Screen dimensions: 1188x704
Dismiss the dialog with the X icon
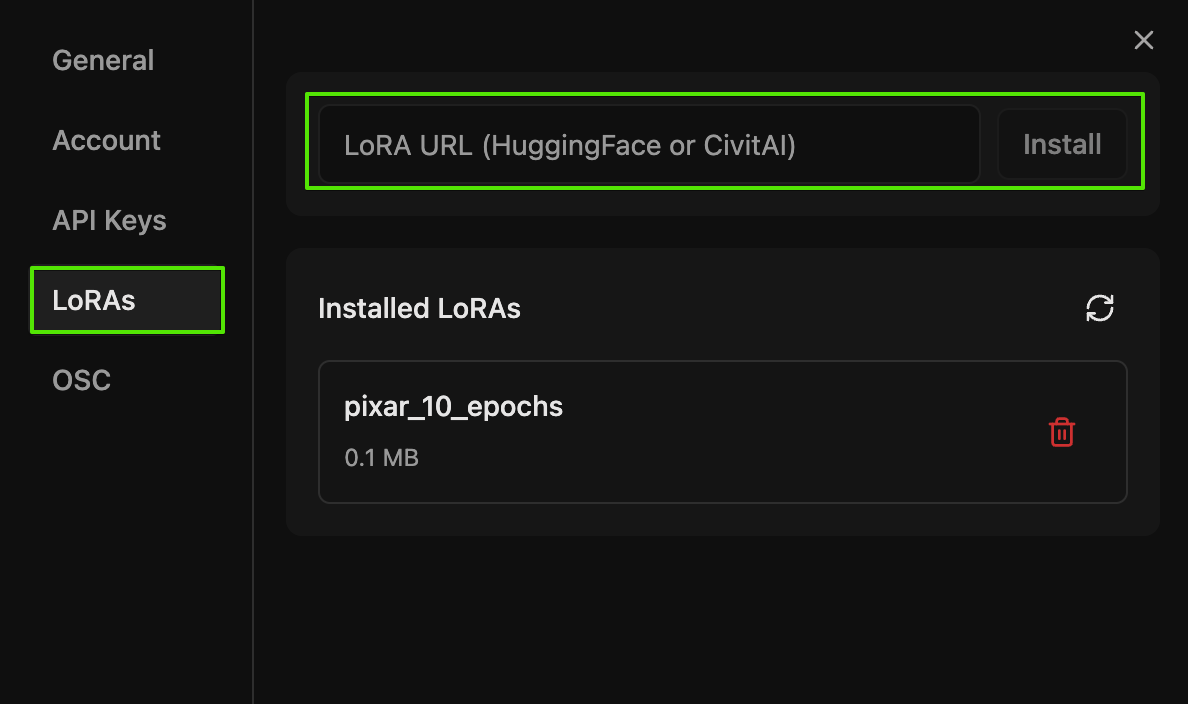click(x=1143, y=40)
